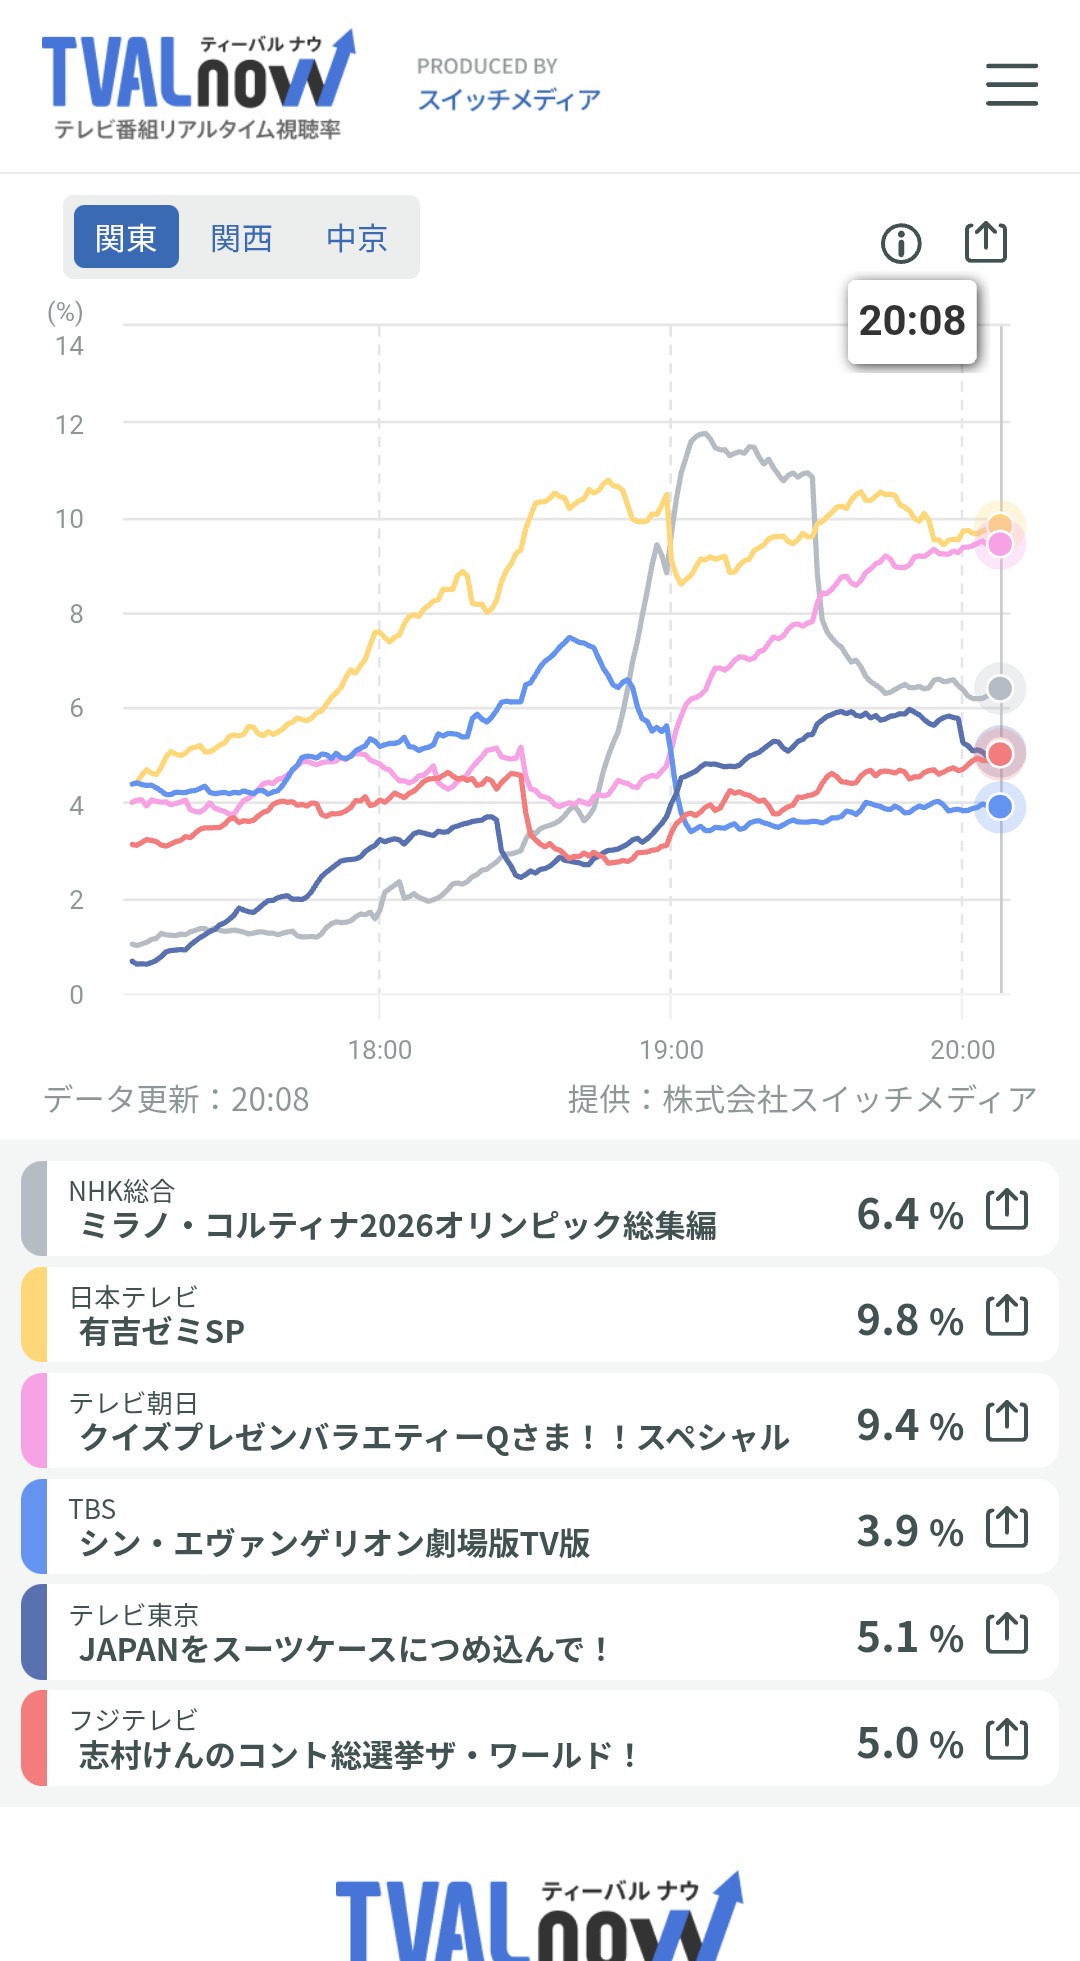Click the yellow 日本テレビ color bar
The image size is (1080, 1961).
pyautogui.click(x=34, y=1315)
